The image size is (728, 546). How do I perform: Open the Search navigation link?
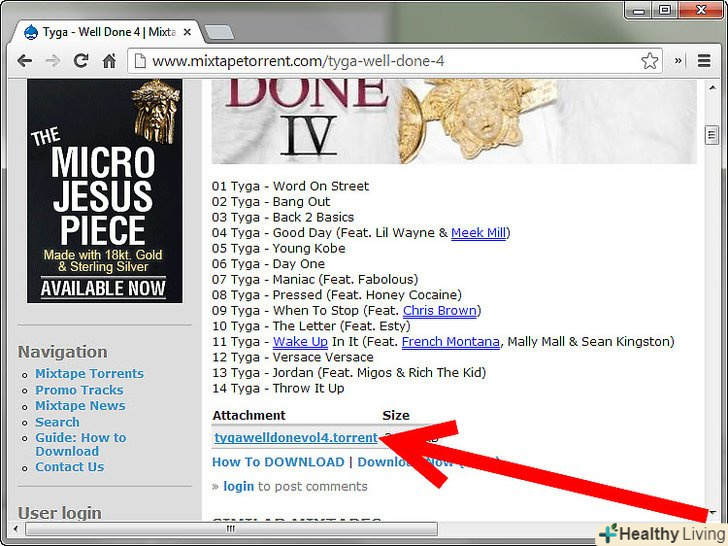(57, 422)
